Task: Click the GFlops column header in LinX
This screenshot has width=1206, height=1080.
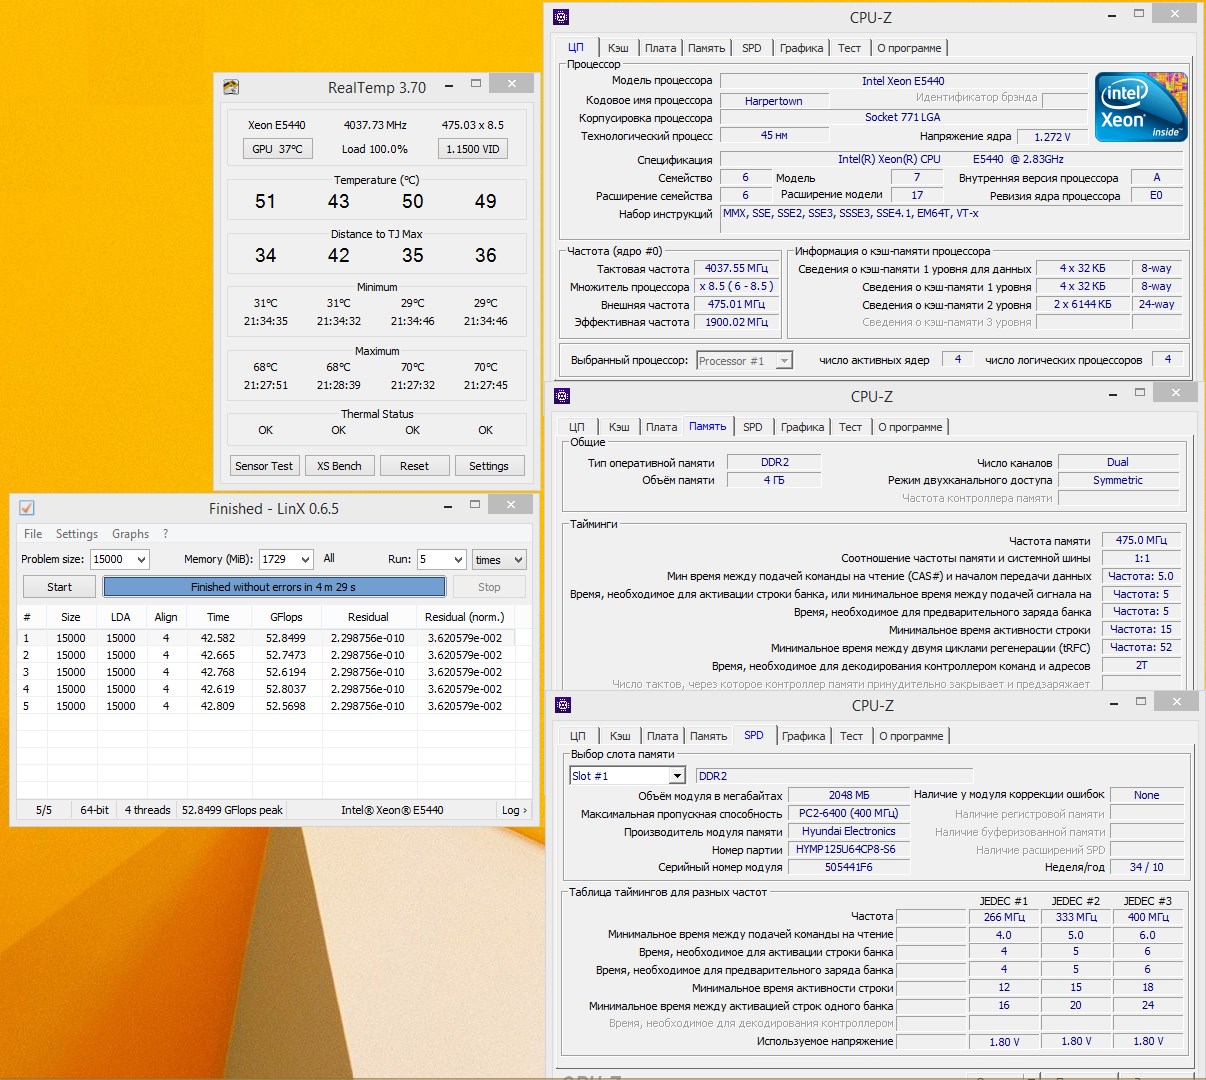Action: click(x=286, y=617)
